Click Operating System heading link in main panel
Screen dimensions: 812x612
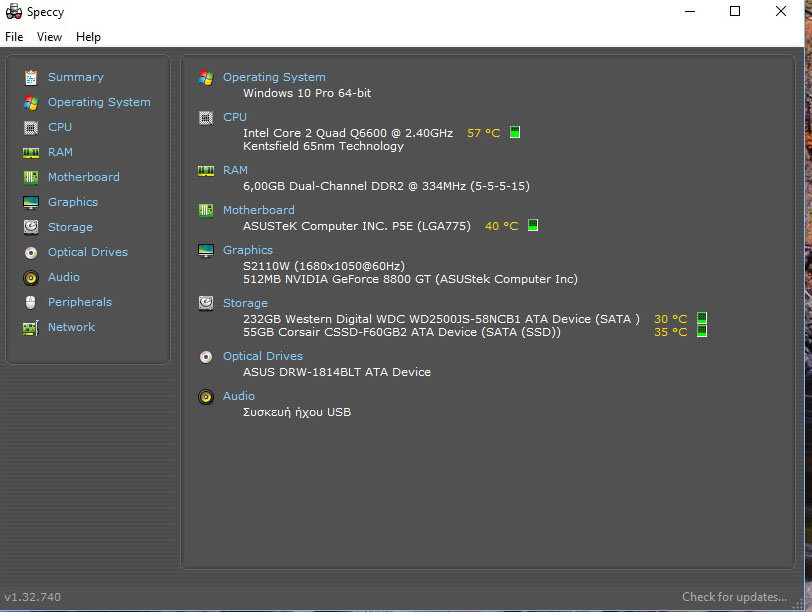pyautogui.click(x=274, y=77)
